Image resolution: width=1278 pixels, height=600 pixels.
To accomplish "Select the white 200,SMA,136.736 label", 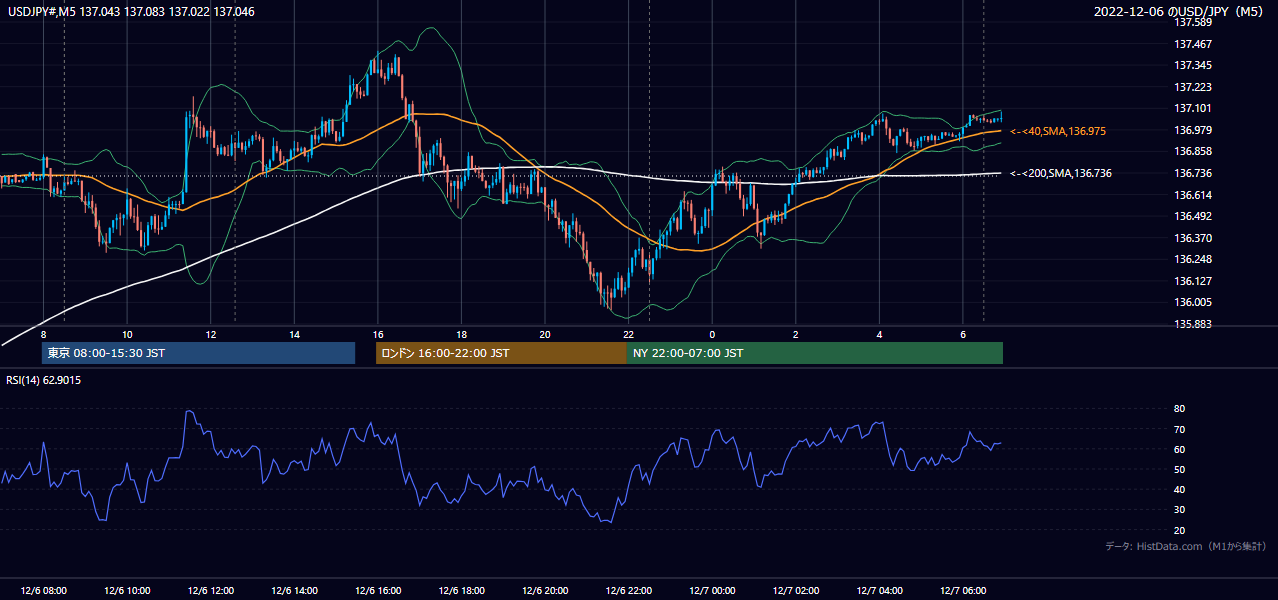I will [1061, 173].
